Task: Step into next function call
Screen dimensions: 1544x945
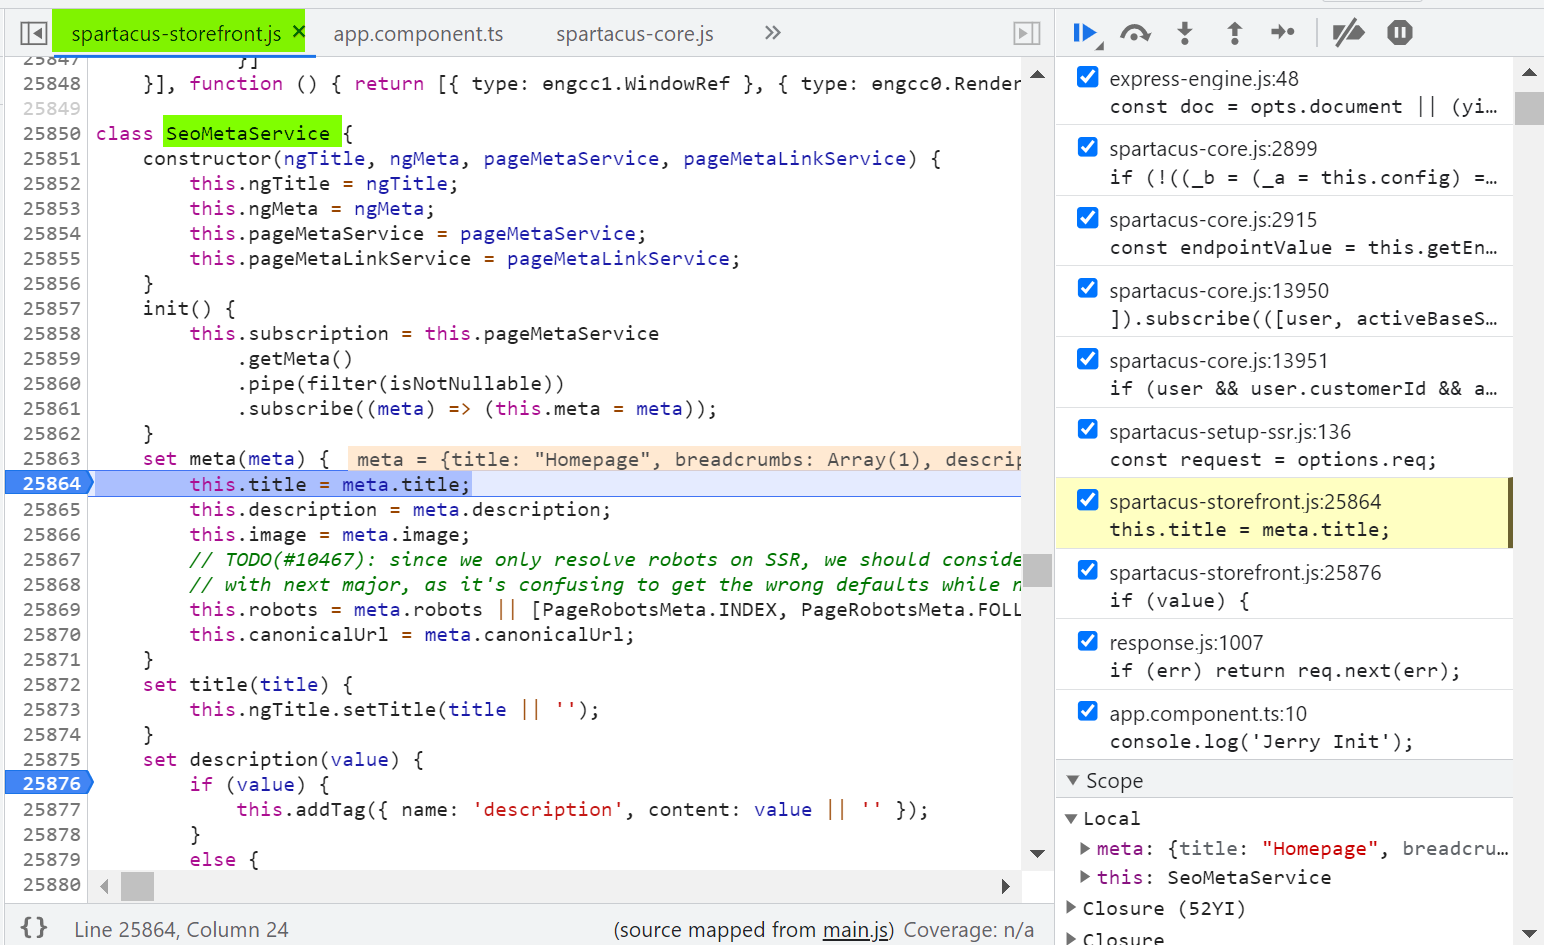Action: (1185, 34)
